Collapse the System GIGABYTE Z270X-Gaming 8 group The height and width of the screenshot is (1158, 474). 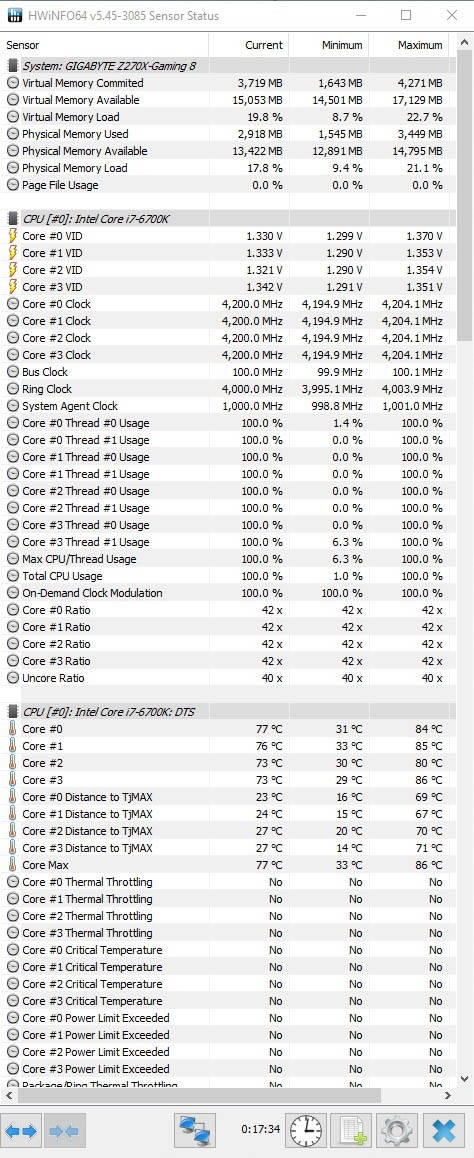(x=13, y=66)
